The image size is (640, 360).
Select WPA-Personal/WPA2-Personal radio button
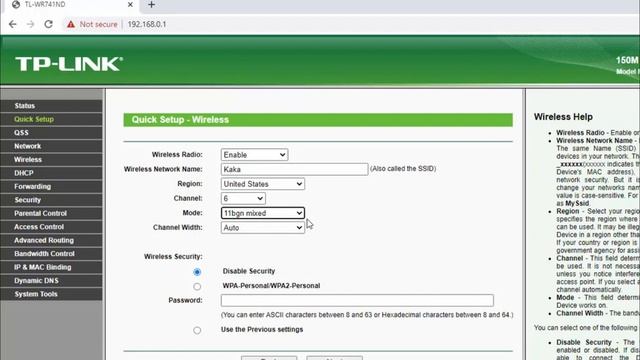click(x=197, y=287)
